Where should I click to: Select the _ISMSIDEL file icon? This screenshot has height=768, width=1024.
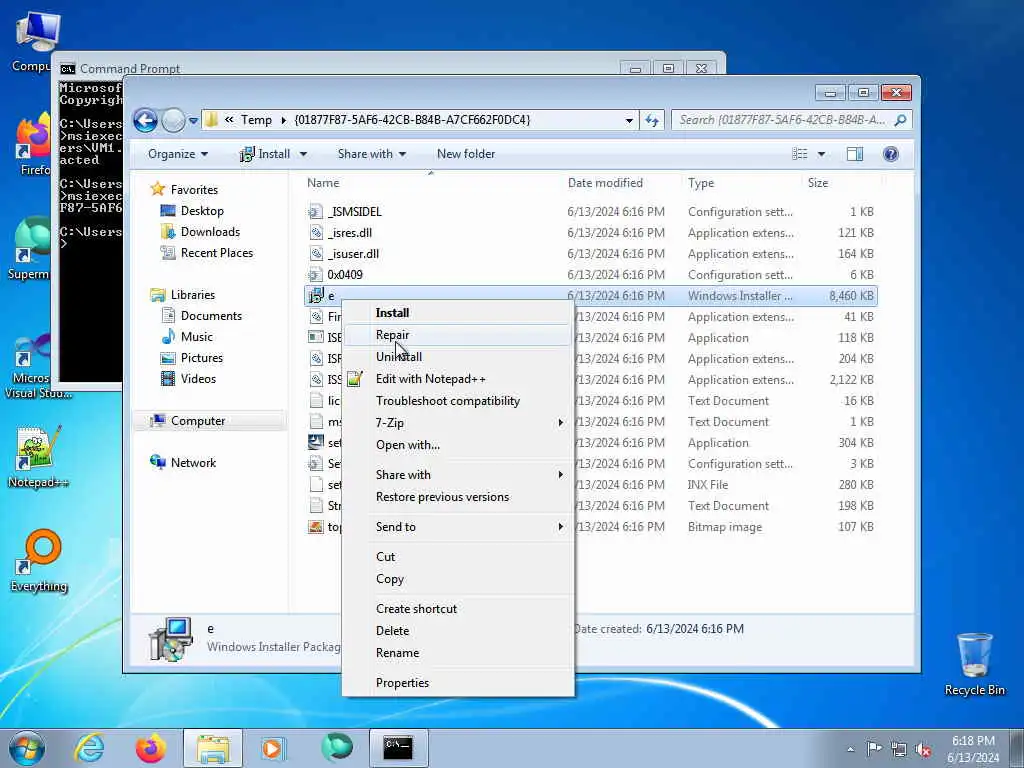click(x=315, y=212)
